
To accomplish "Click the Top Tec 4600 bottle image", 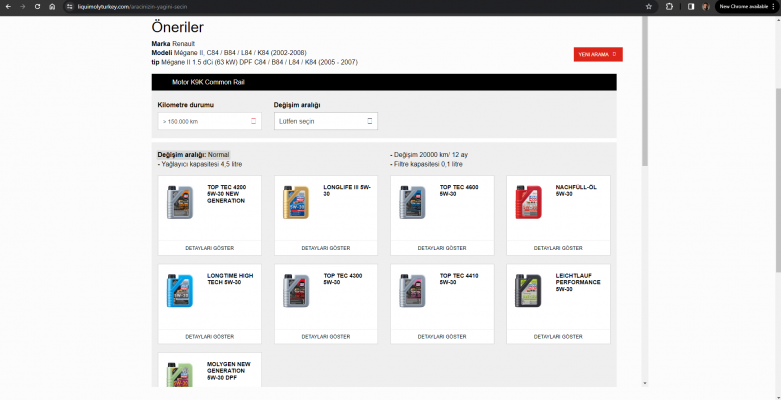I will 412,202.
